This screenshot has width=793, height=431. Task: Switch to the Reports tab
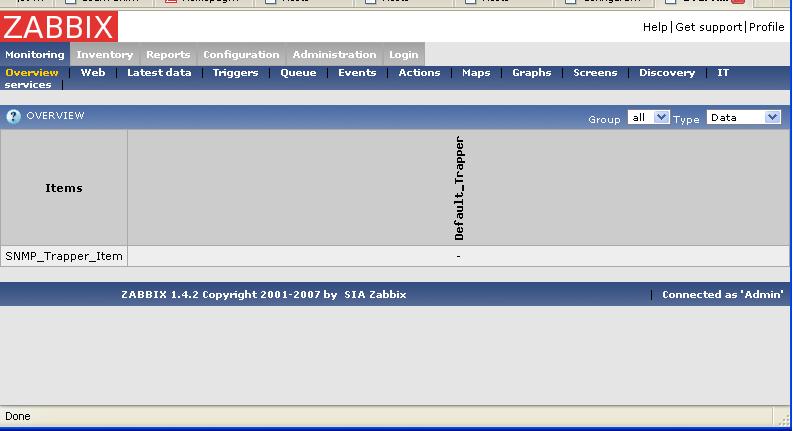(x=168, y=54)
